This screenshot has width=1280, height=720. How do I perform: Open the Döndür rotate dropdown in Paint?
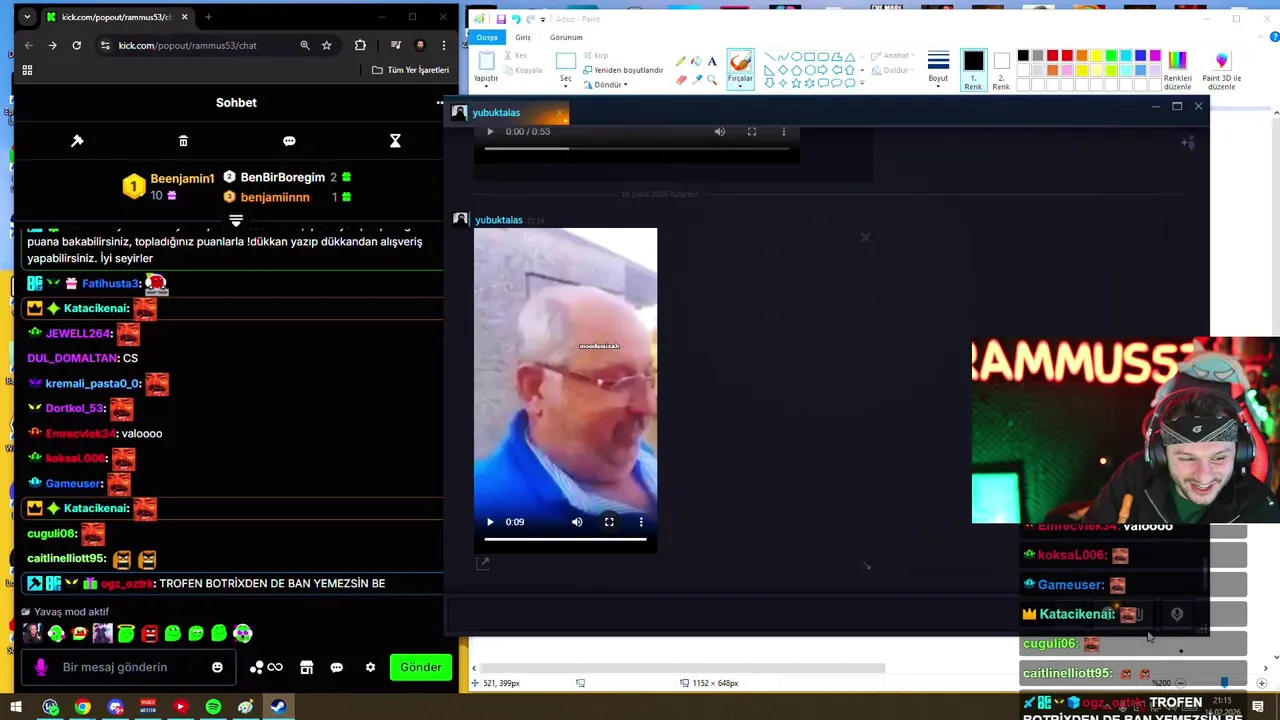606,85
